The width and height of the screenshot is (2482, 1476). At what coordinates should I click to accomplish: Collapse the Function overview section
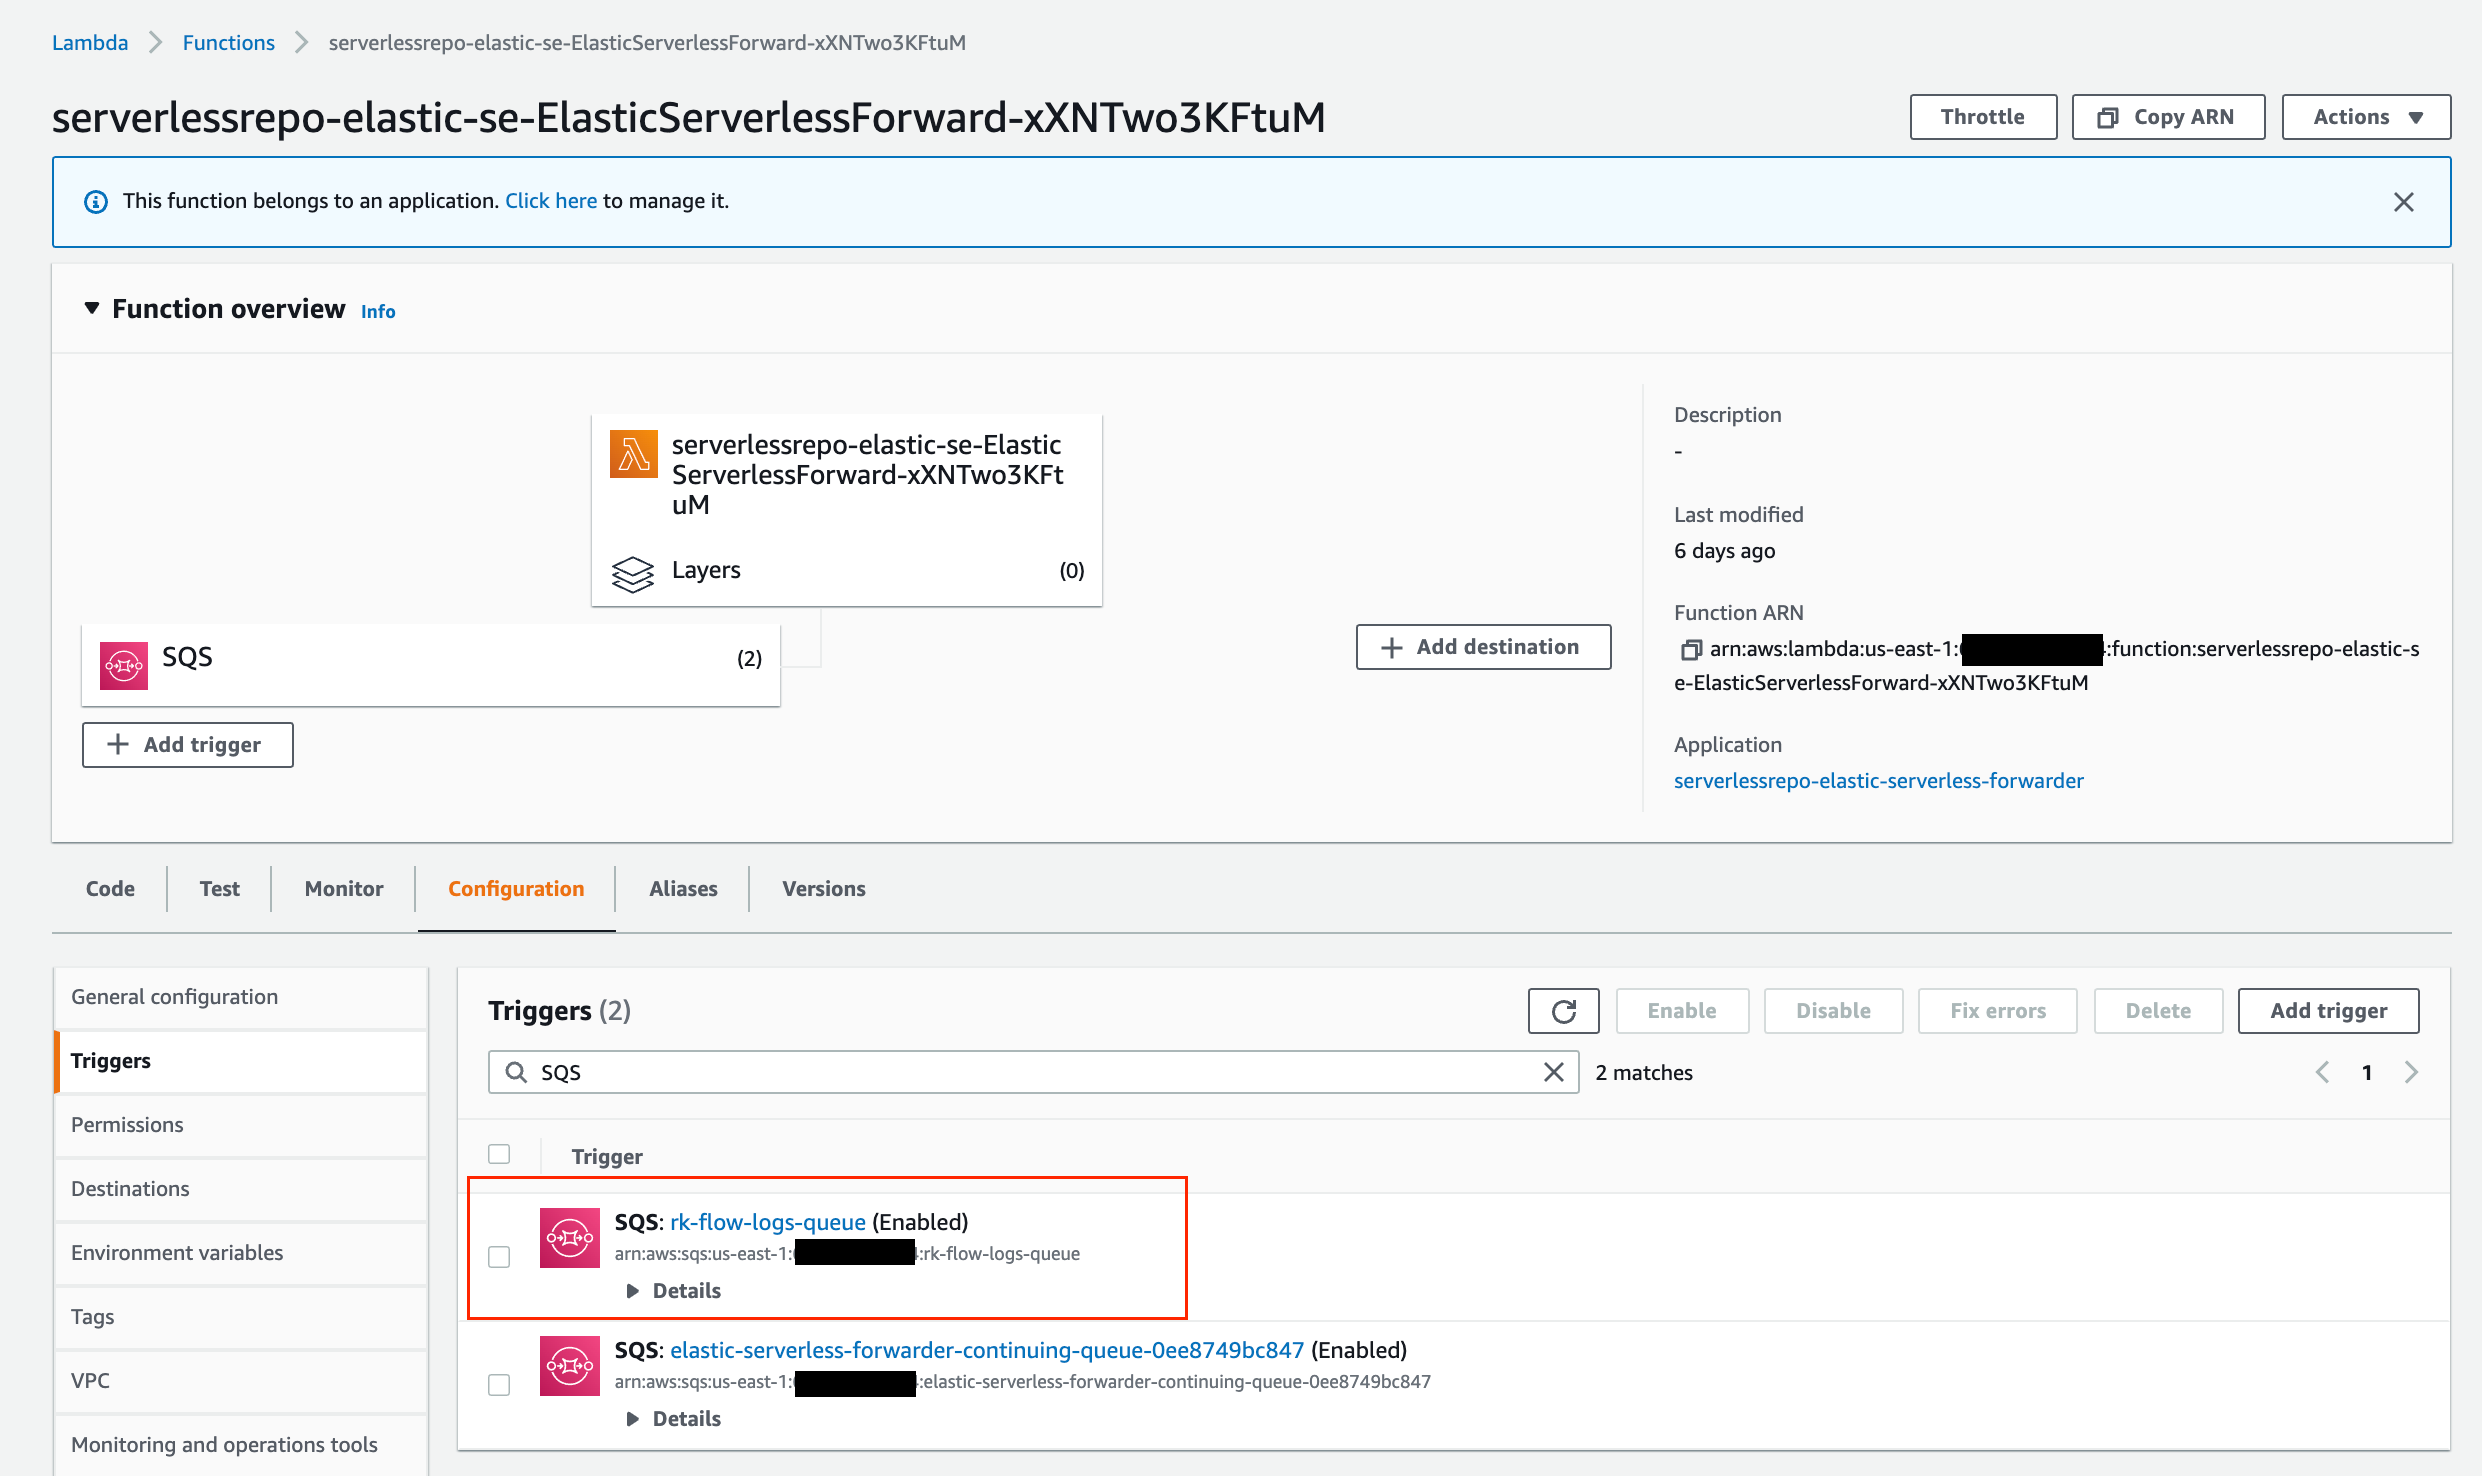coord(92,308)
